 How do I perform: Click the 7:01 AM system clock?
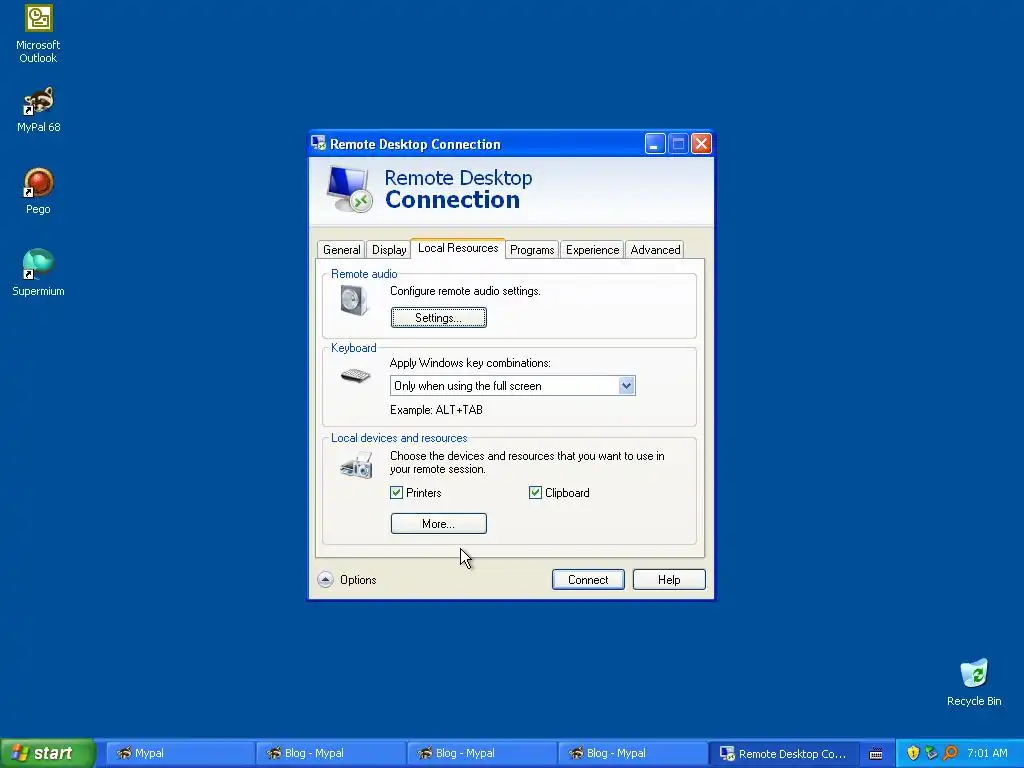click(987, 753)
